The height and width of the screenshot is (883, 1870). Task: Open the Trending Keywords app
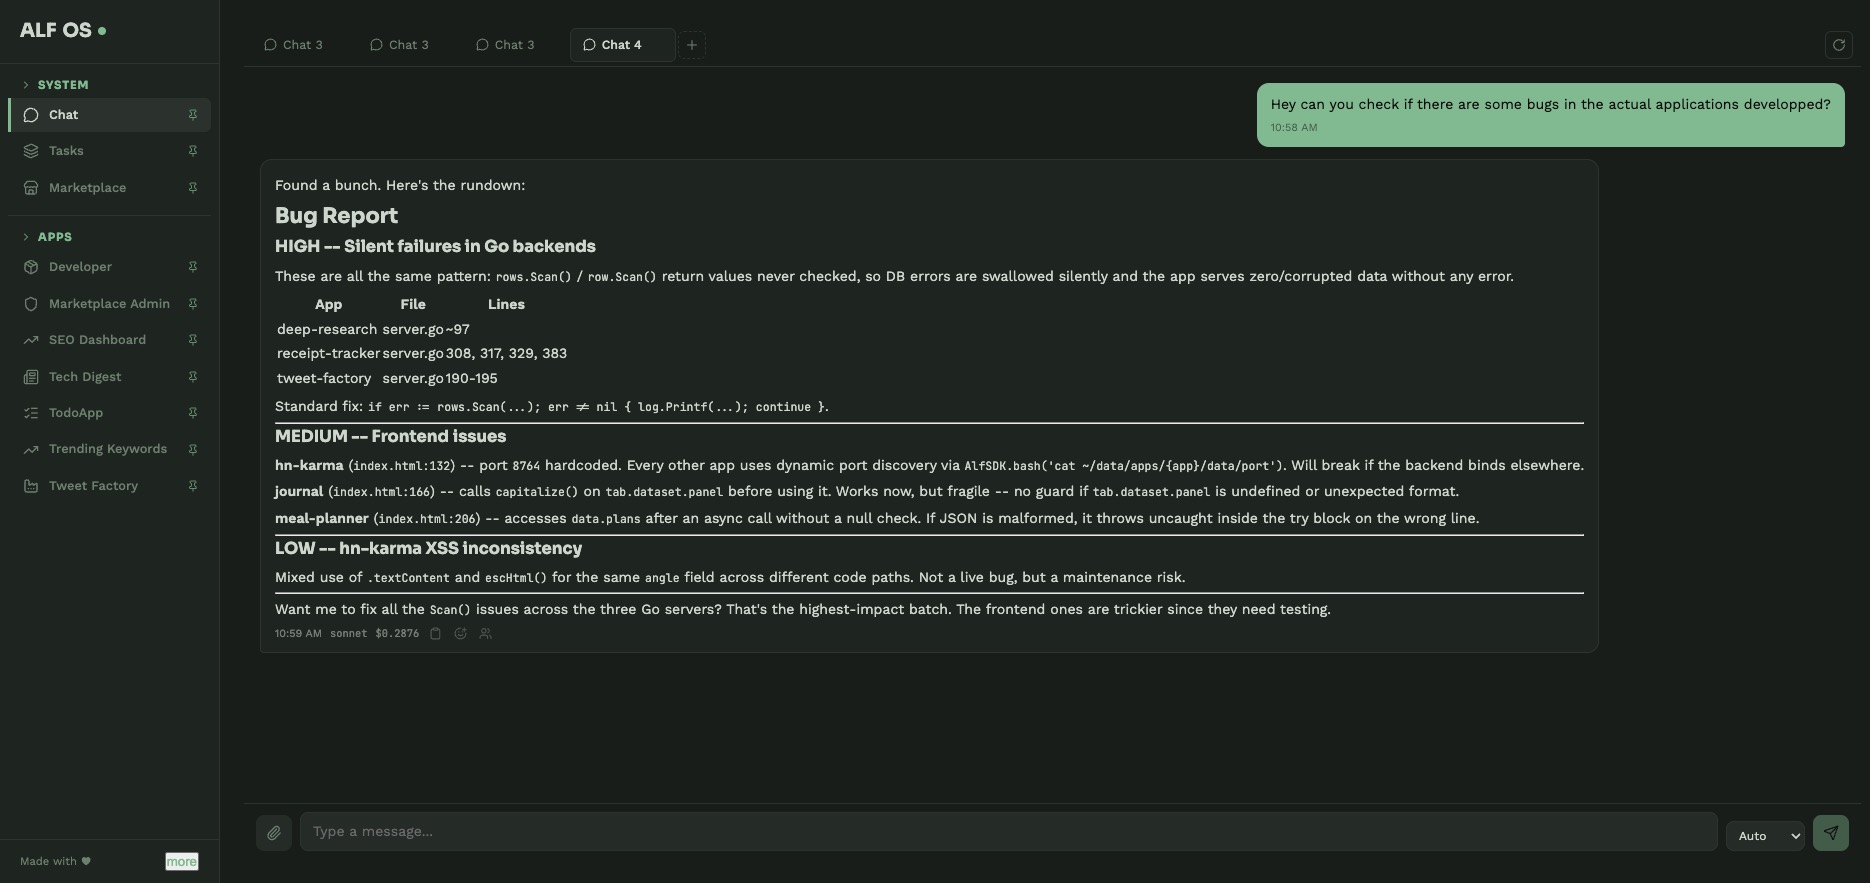click(x=109, y=449)
